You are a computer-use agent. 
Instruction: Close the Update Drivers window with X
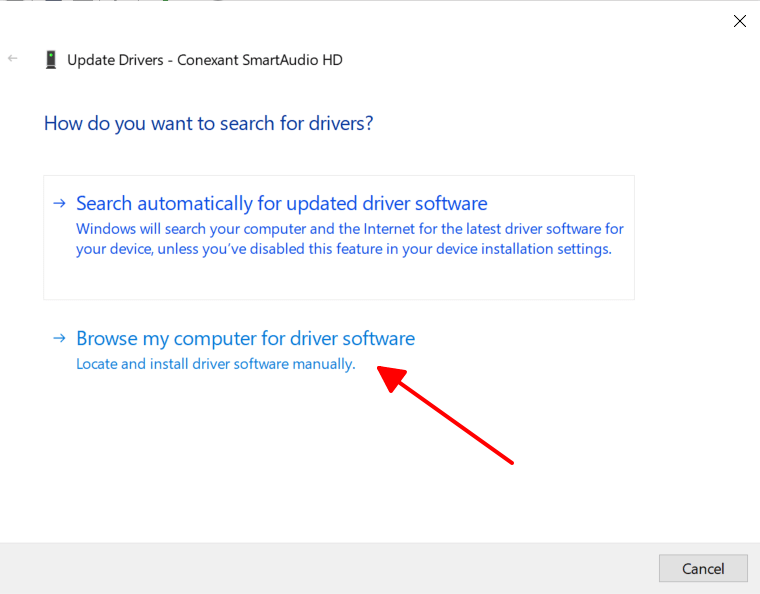point(740,21)
